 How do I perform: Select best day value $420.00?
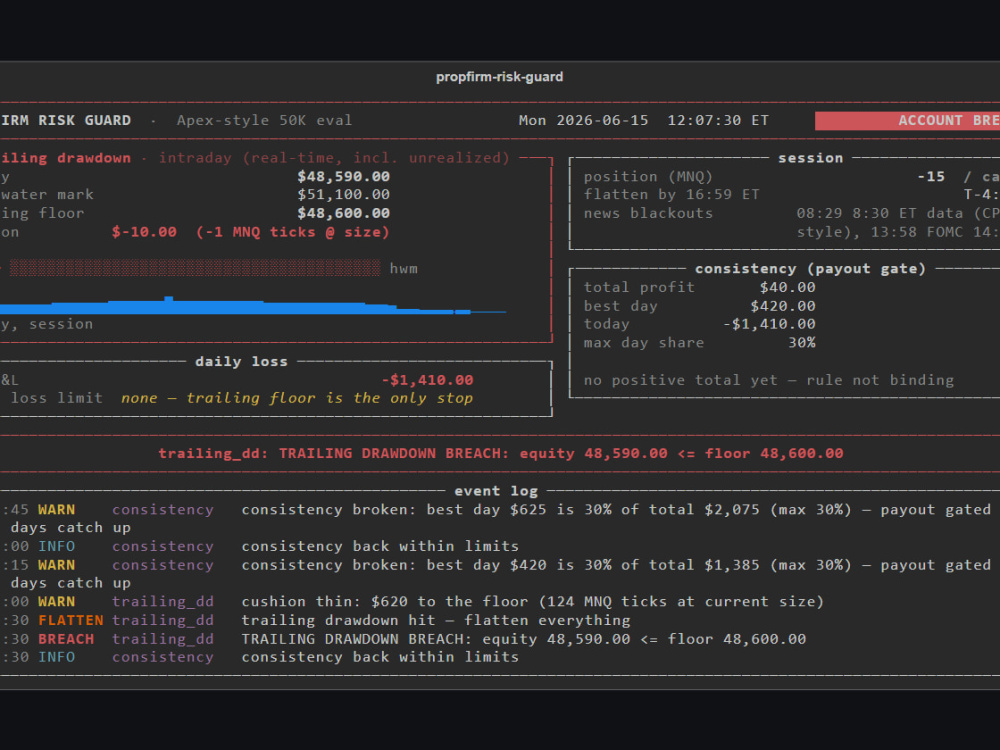pos(783,306)
